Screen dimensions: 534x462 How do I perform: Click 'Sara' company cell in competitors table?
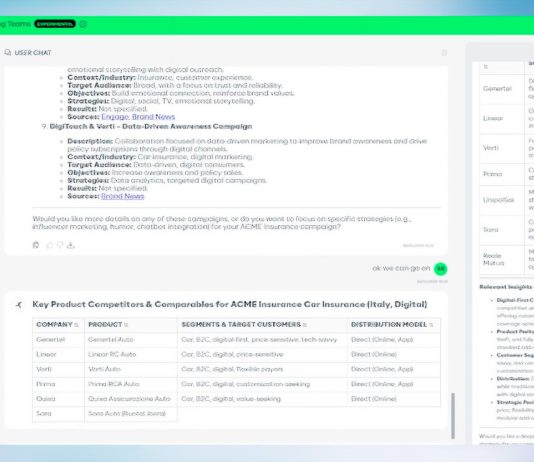(x=58, y=414)
